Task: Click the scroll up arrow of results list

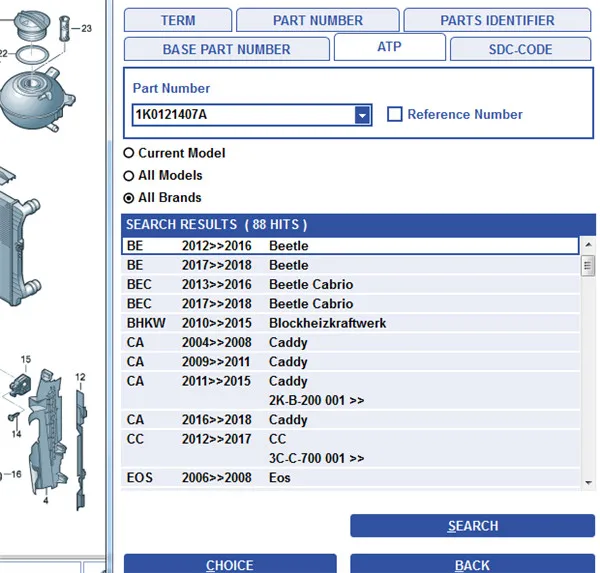Action: pos(589,245)
